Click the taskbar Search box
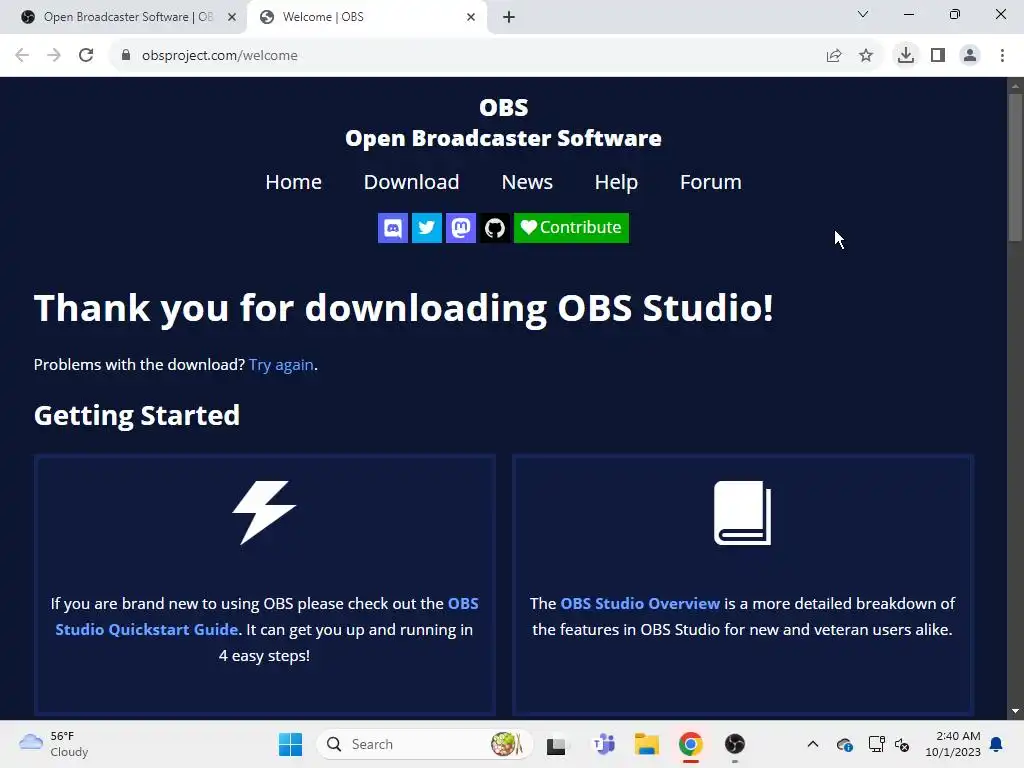Screen dimensions: 1024x768 point(425,744)
